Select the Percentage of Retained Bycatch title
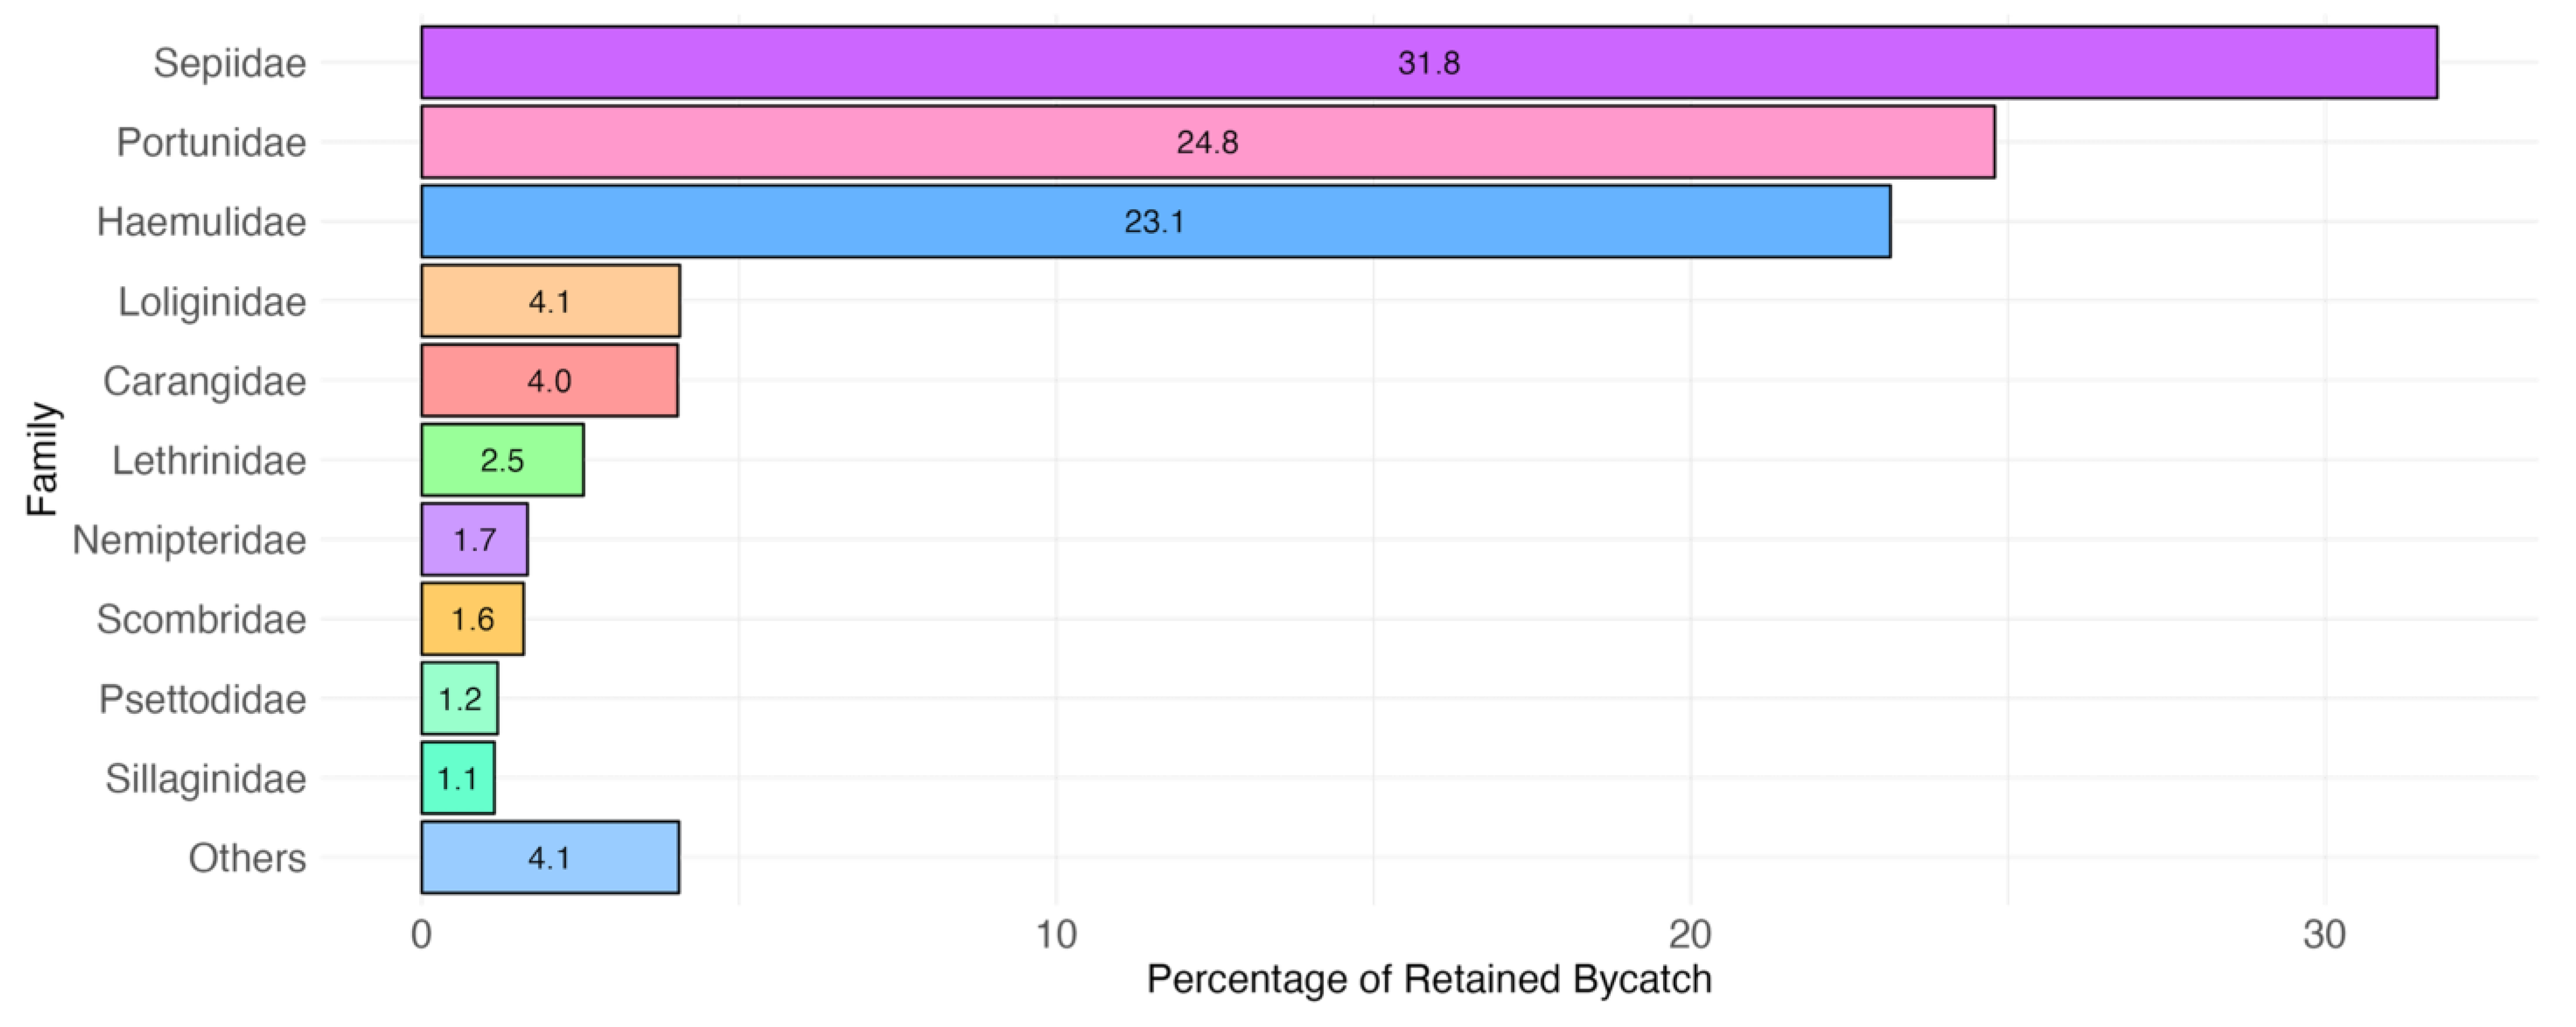The image size is (2576, 1027). click(1429, 979)
